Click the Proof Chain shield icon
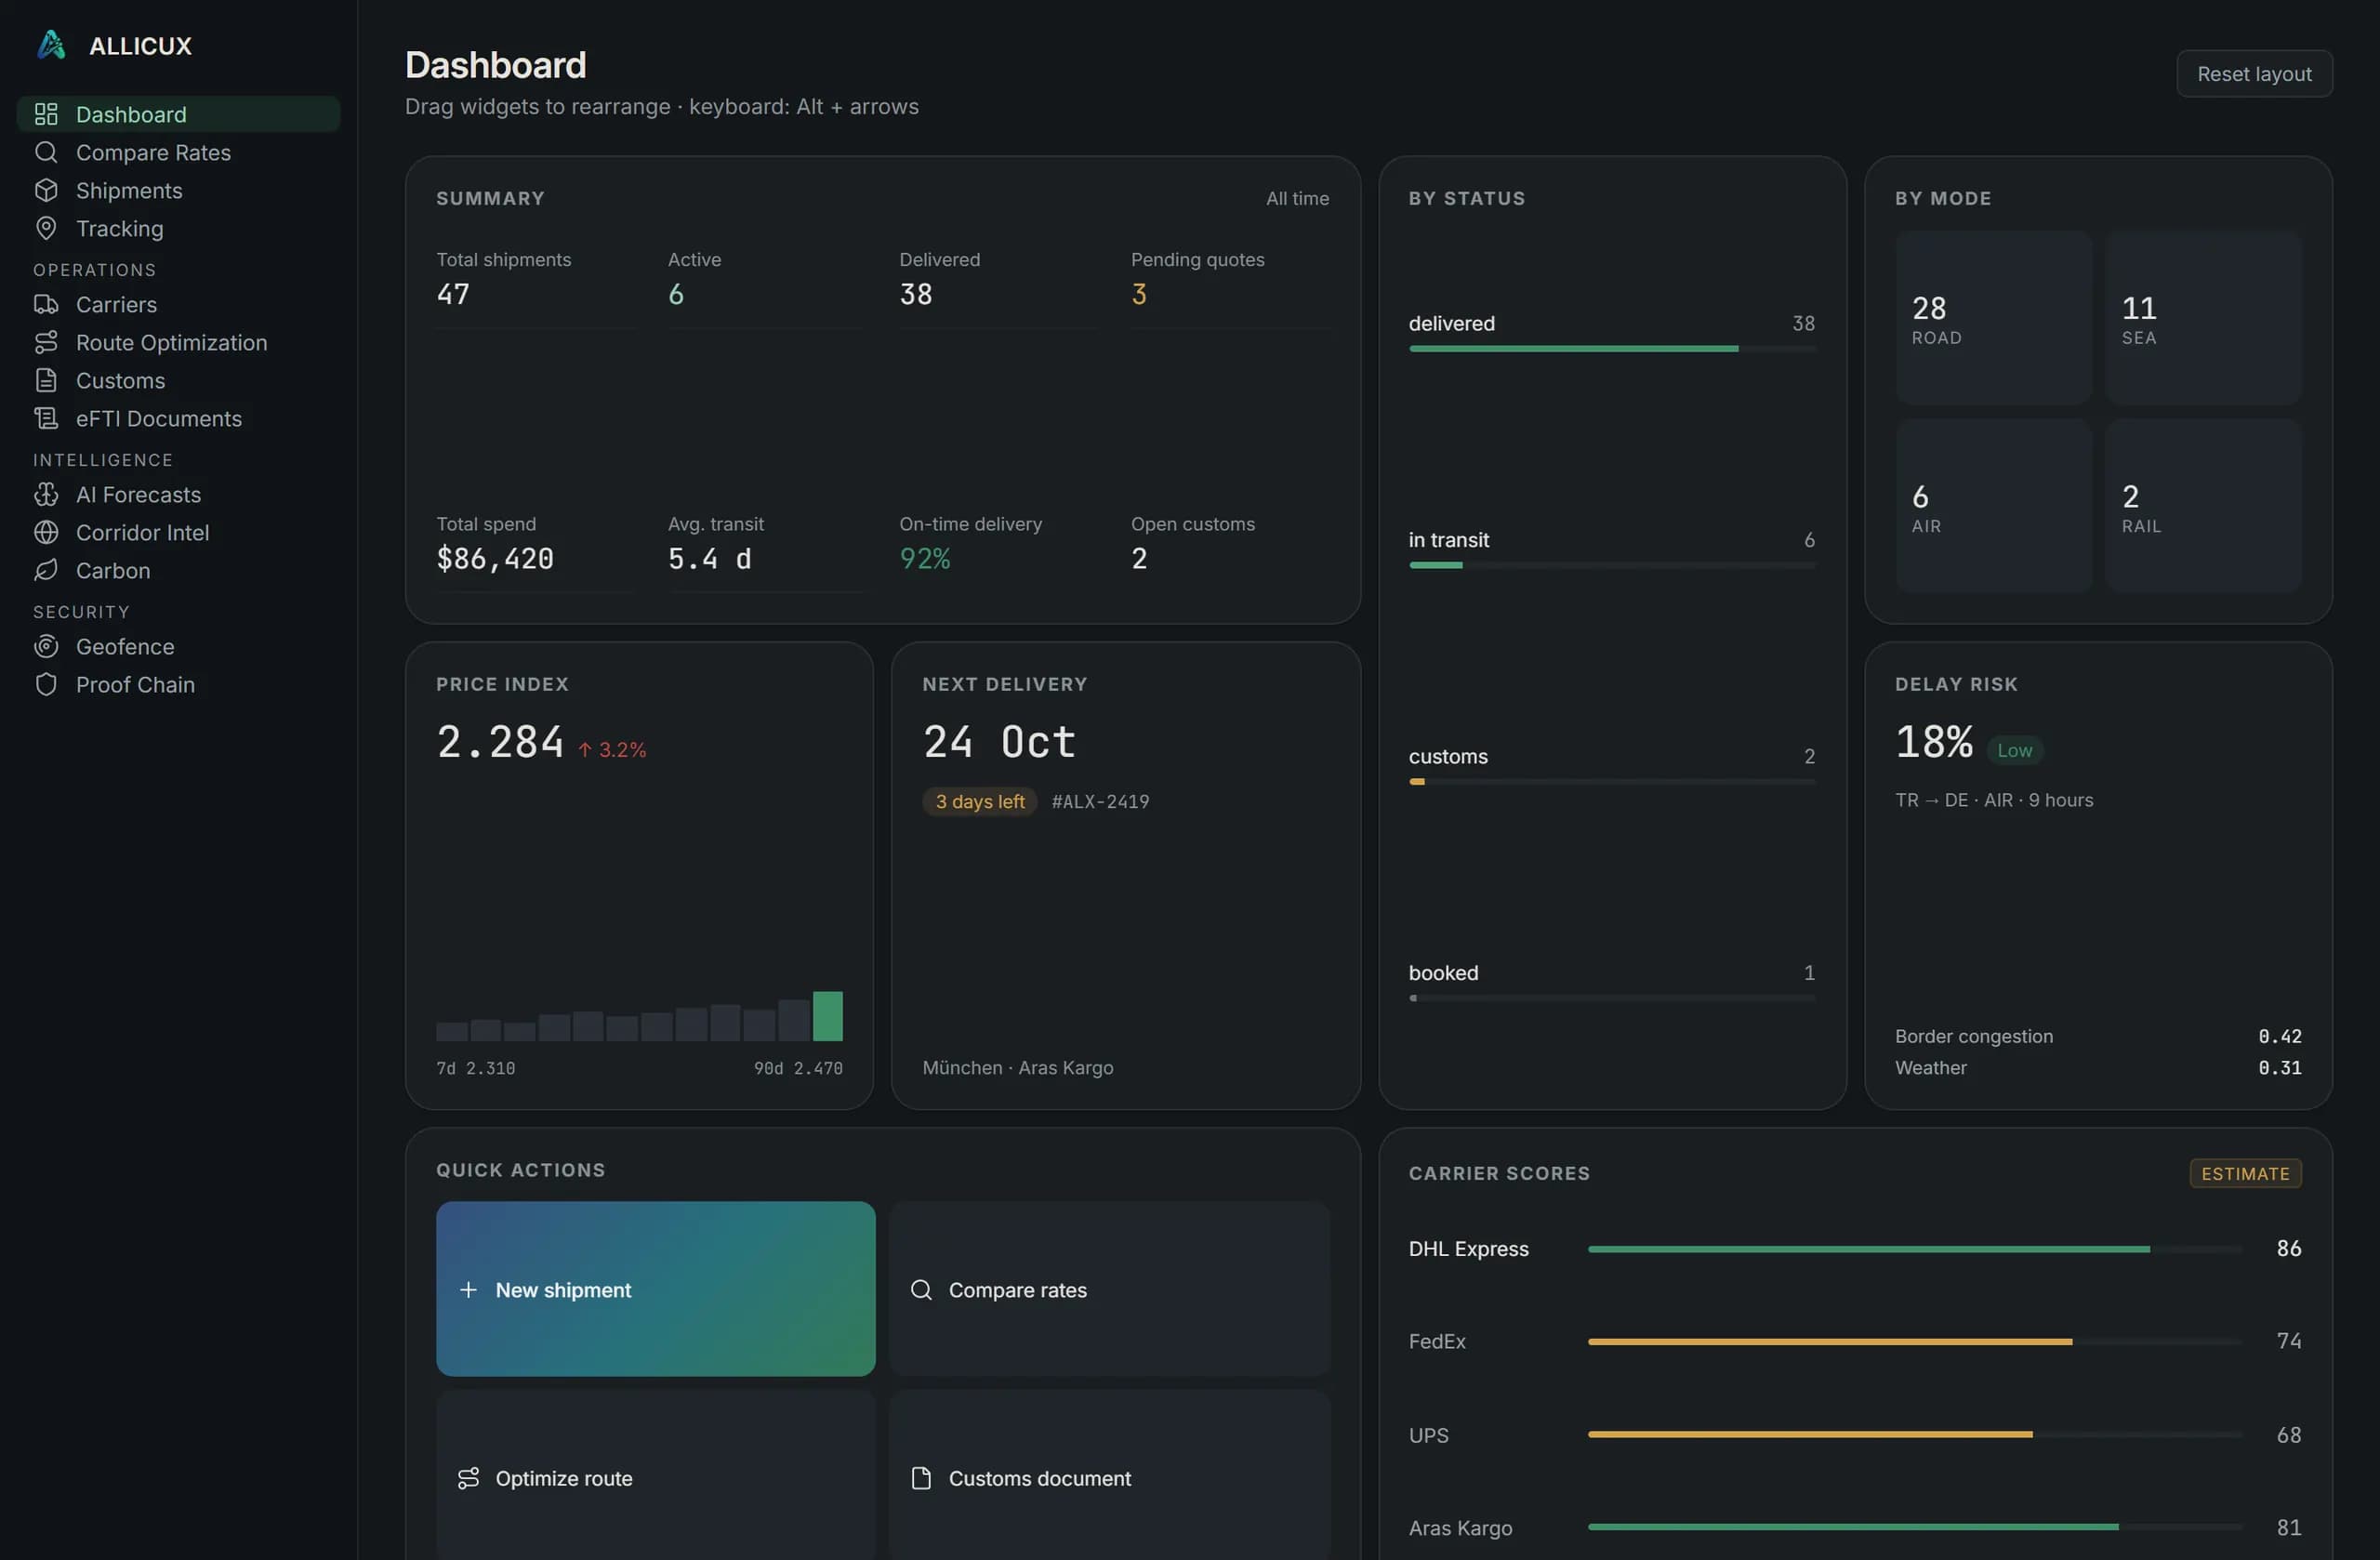Viewport: 2380px width, 1560px height. tap(46, 684)
